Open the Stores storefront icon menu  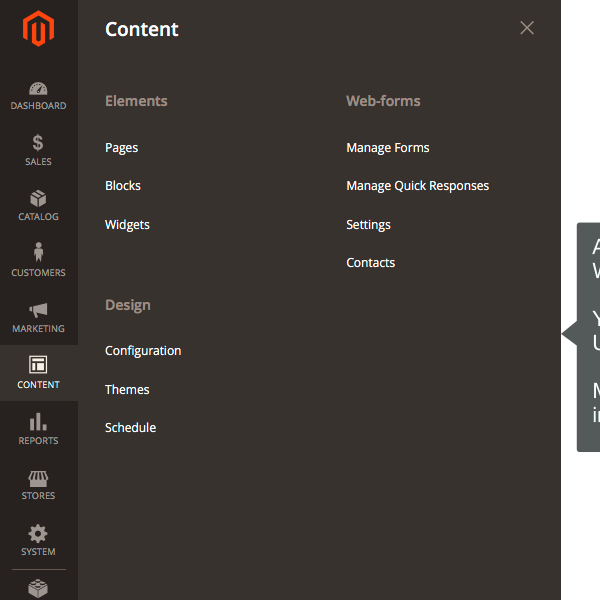[x=38, y=478]
